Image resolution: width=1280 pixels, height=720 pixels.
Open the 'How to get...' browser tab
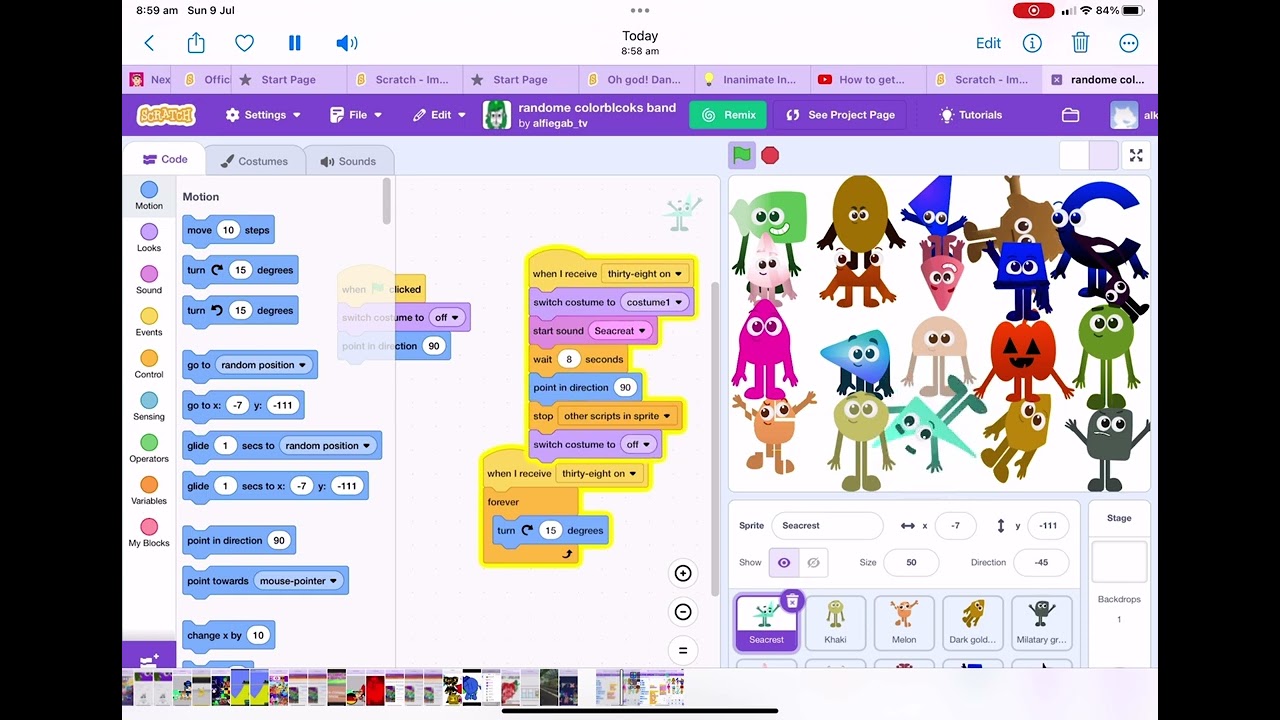pos(868,80)
